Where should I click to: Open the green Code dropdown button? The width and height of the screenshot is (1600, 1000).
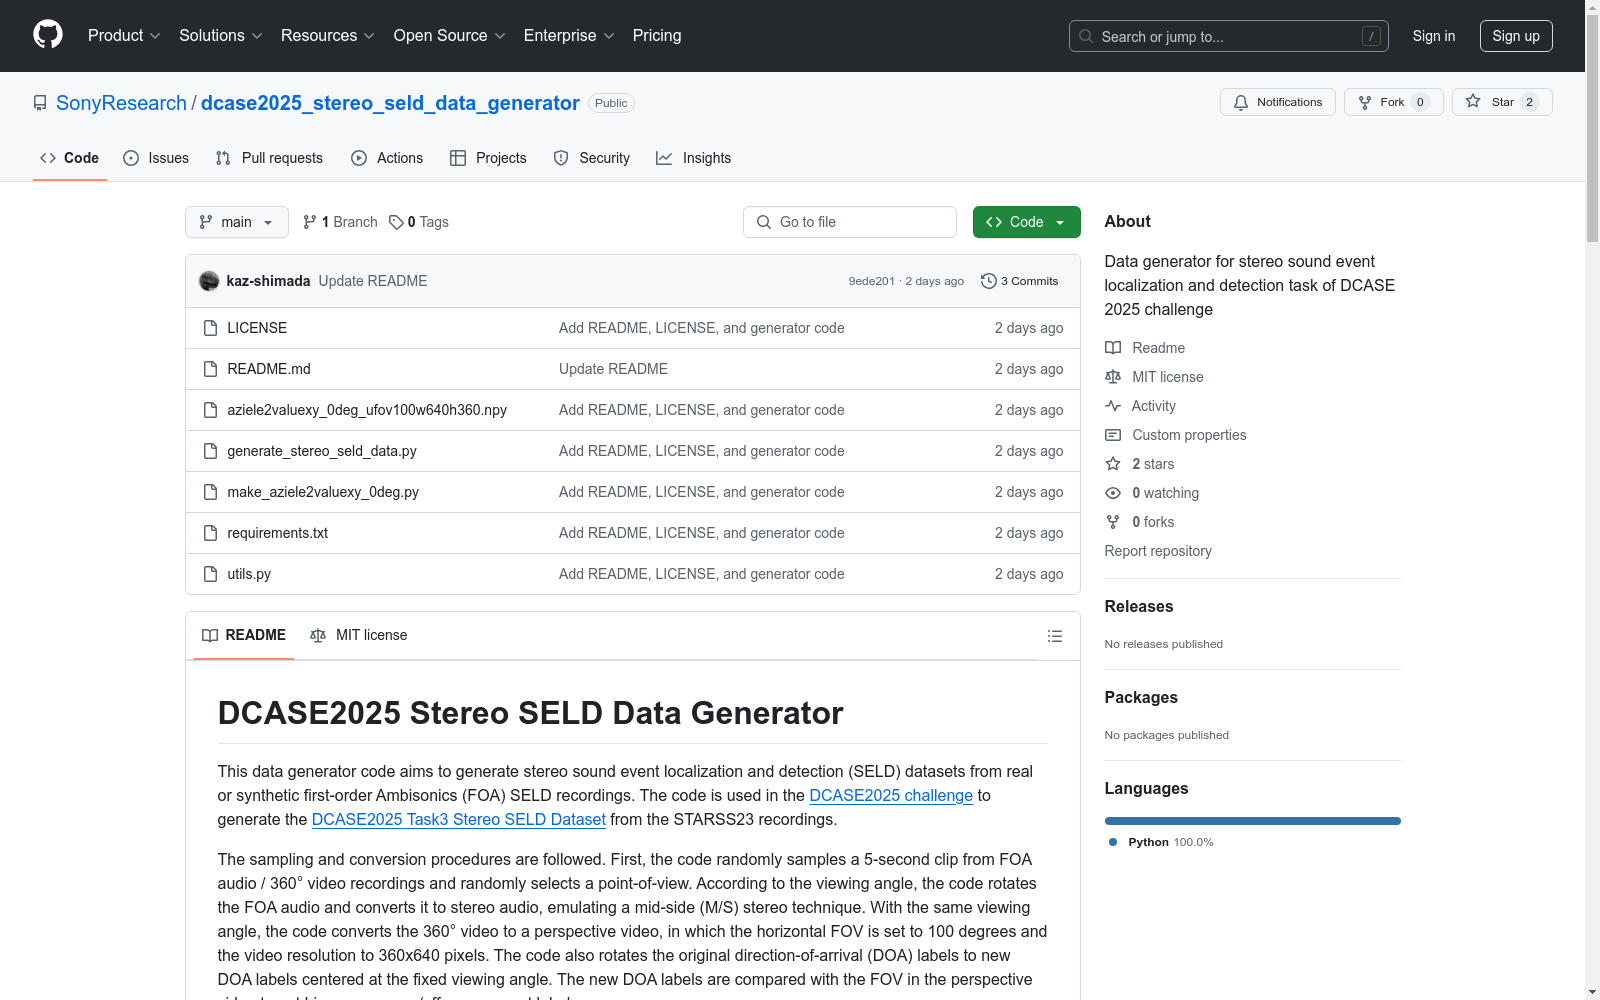pyautogui.click(x=1026, y=222)
